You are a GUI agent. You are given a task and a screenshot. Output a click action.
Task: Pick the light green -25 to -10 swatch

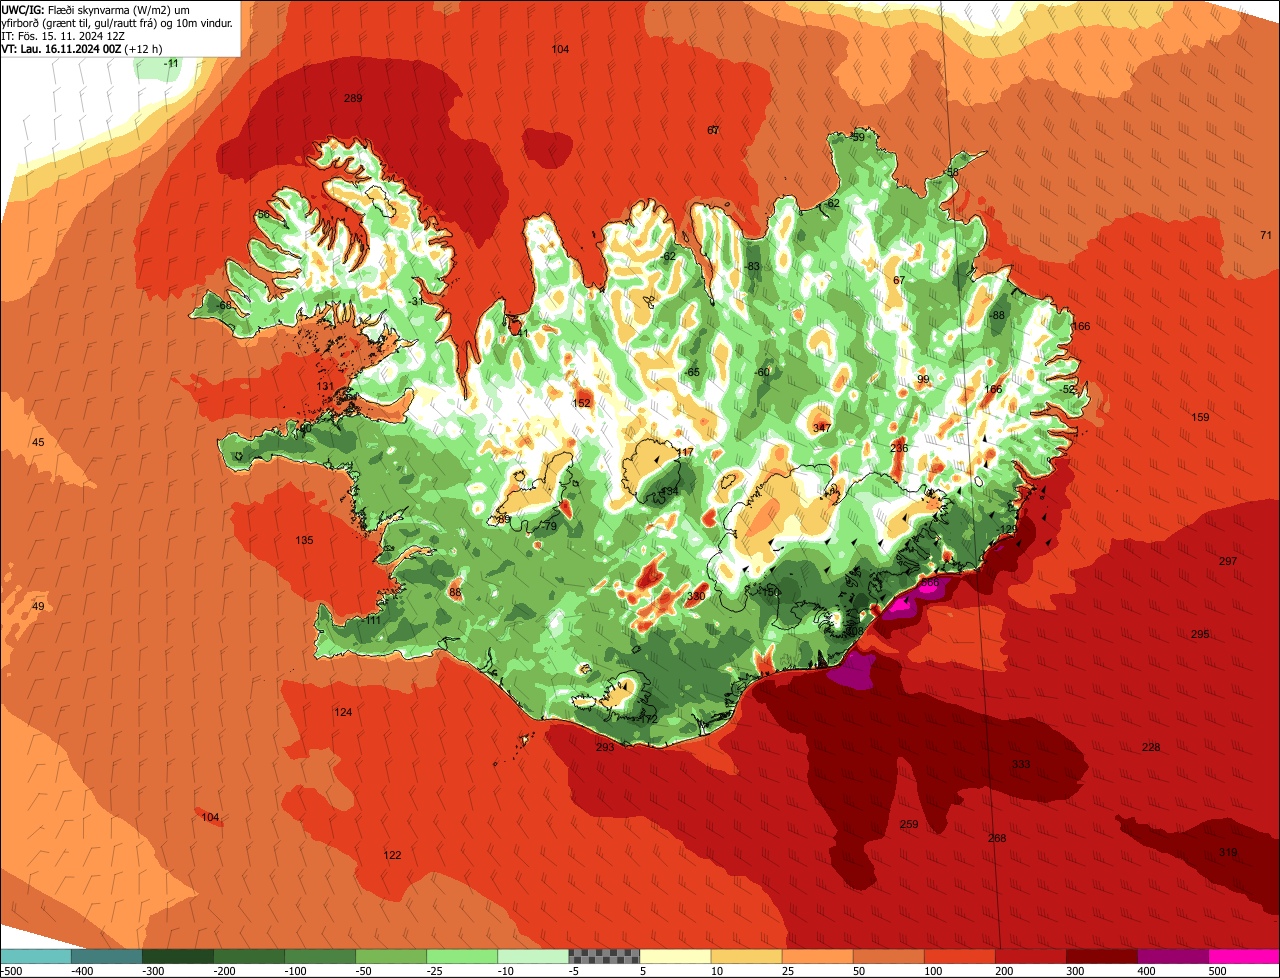click(x=462, y=956)
